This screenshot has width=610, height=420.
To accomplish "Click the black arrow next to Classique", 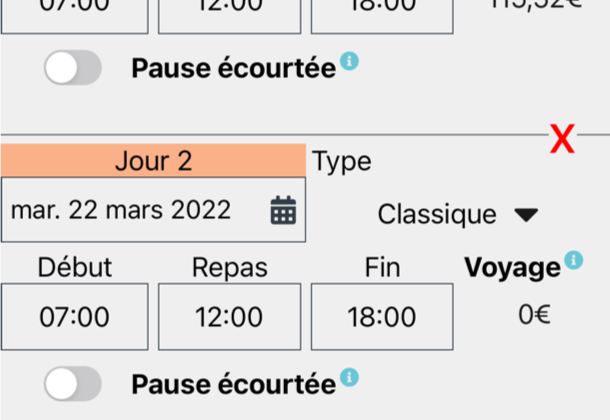I will (x=526, y=215).
